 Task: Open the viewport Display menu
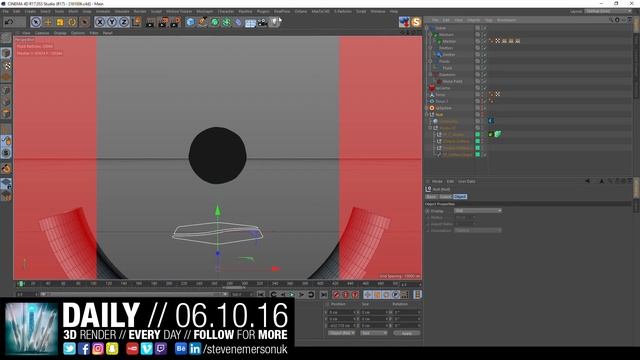coord(60,33)
